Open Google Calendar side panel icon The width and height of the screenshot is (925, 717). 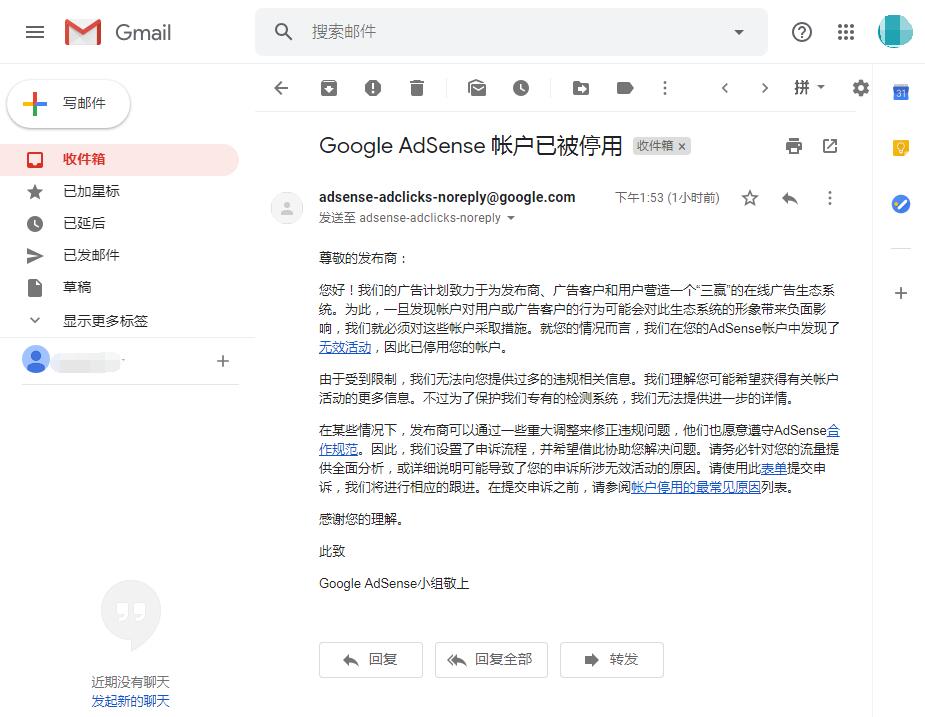(x=901, y=93)
